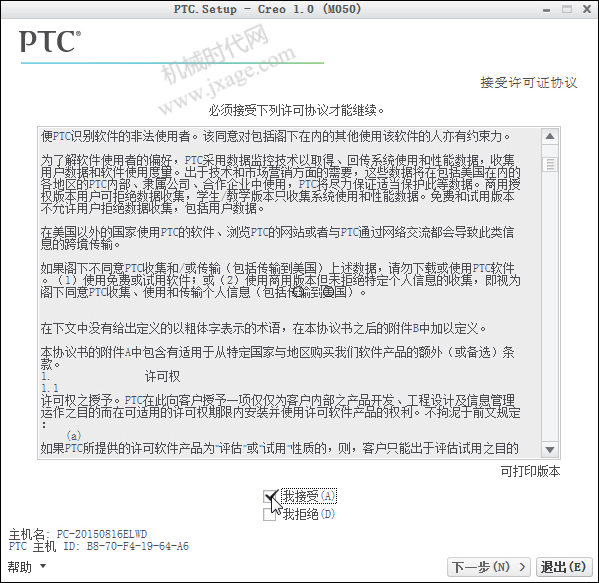Viewport: 599px width, 583px height.
Task: Click the title bar text PTC.Setup - Creo 1.0
Action: point(267,9)
